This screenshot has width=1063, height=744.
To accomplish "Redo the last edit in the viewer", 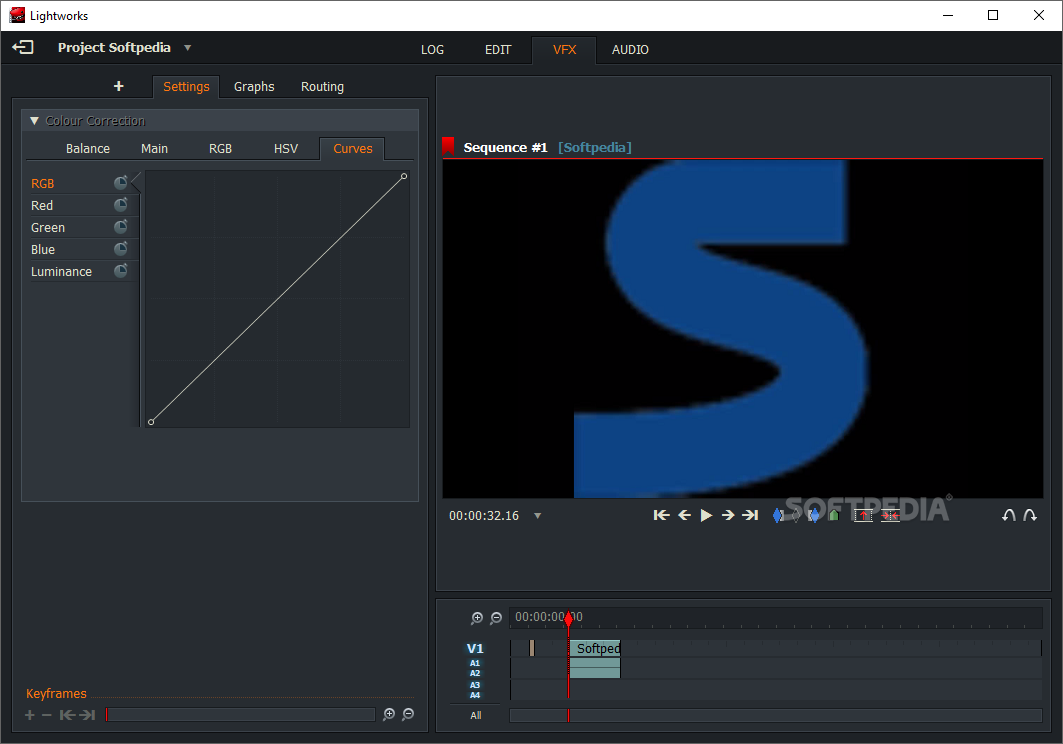I will 1030,515.
